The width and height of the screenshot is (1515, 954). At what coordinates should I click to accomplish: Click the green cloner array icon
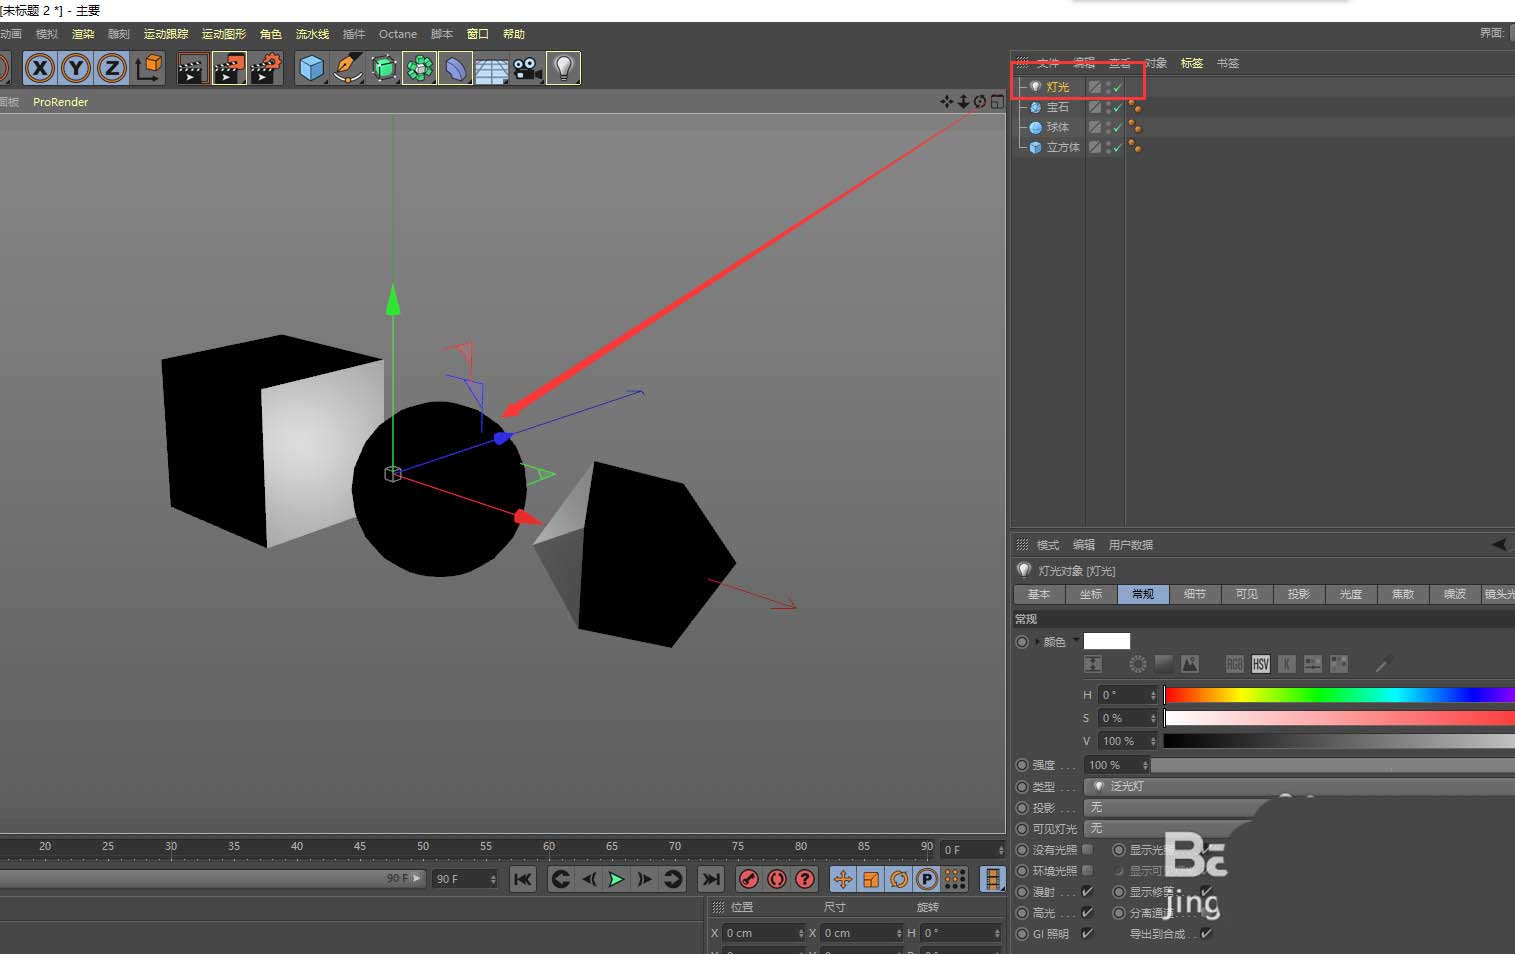[x=419, y=68]
